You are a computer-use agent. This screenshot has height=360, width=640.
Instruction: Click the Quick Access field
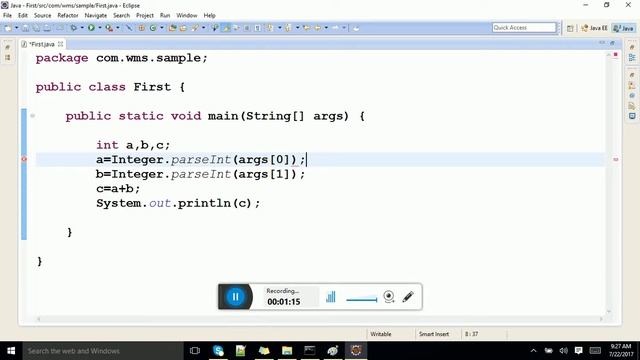pos(524,28)
